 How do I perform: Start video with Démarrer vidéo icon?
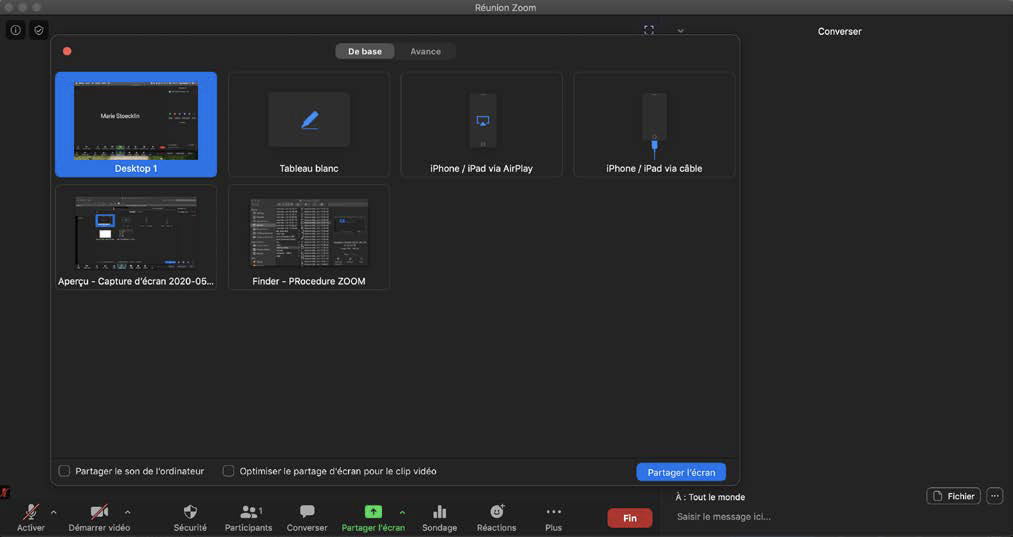pyautogui.click(x=99, y=512)
